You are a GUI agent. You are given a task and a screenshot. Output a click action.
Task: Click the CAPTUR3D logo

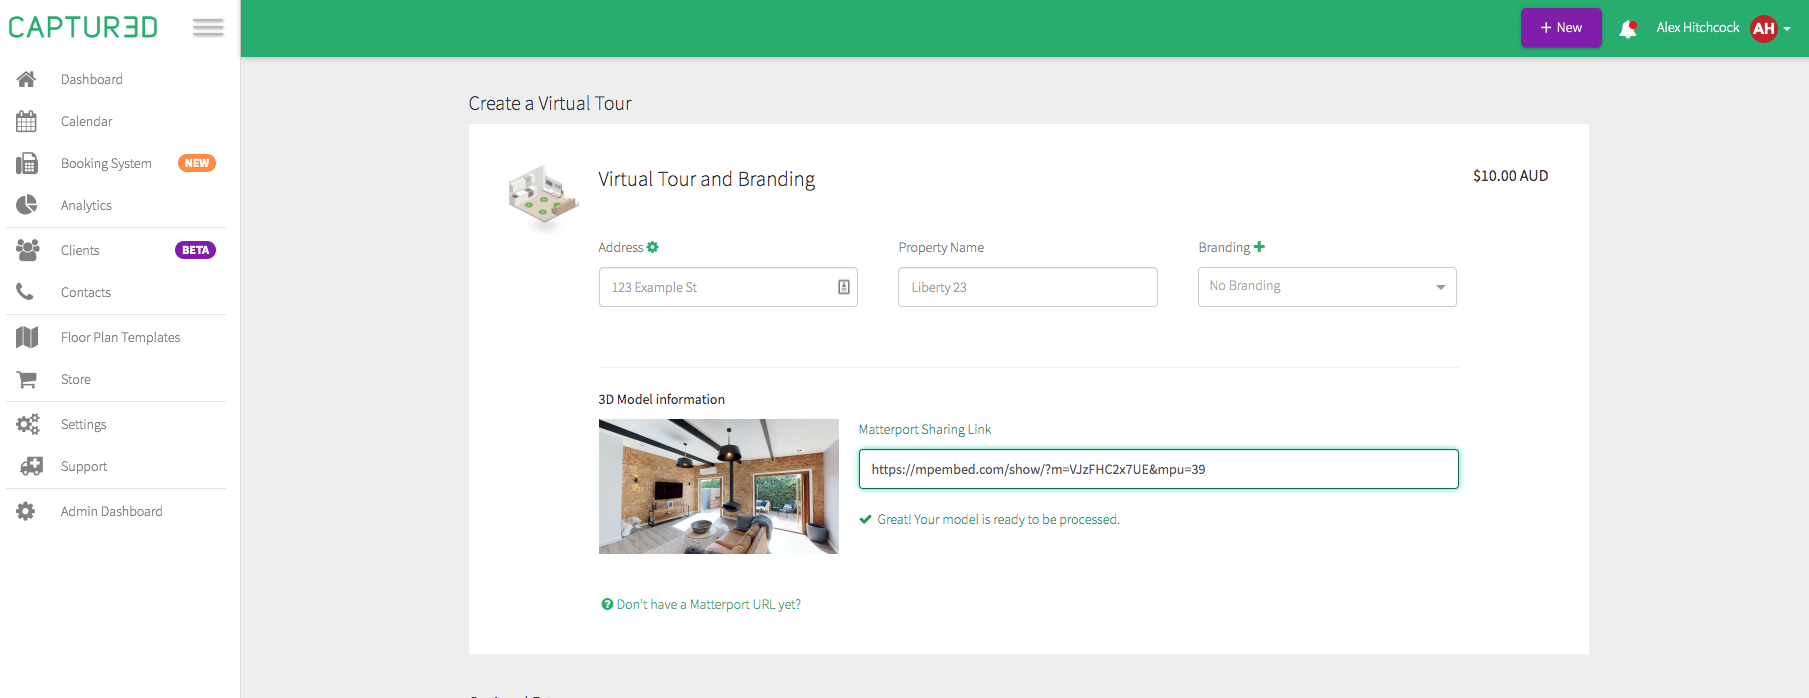(x=83, y=27)
